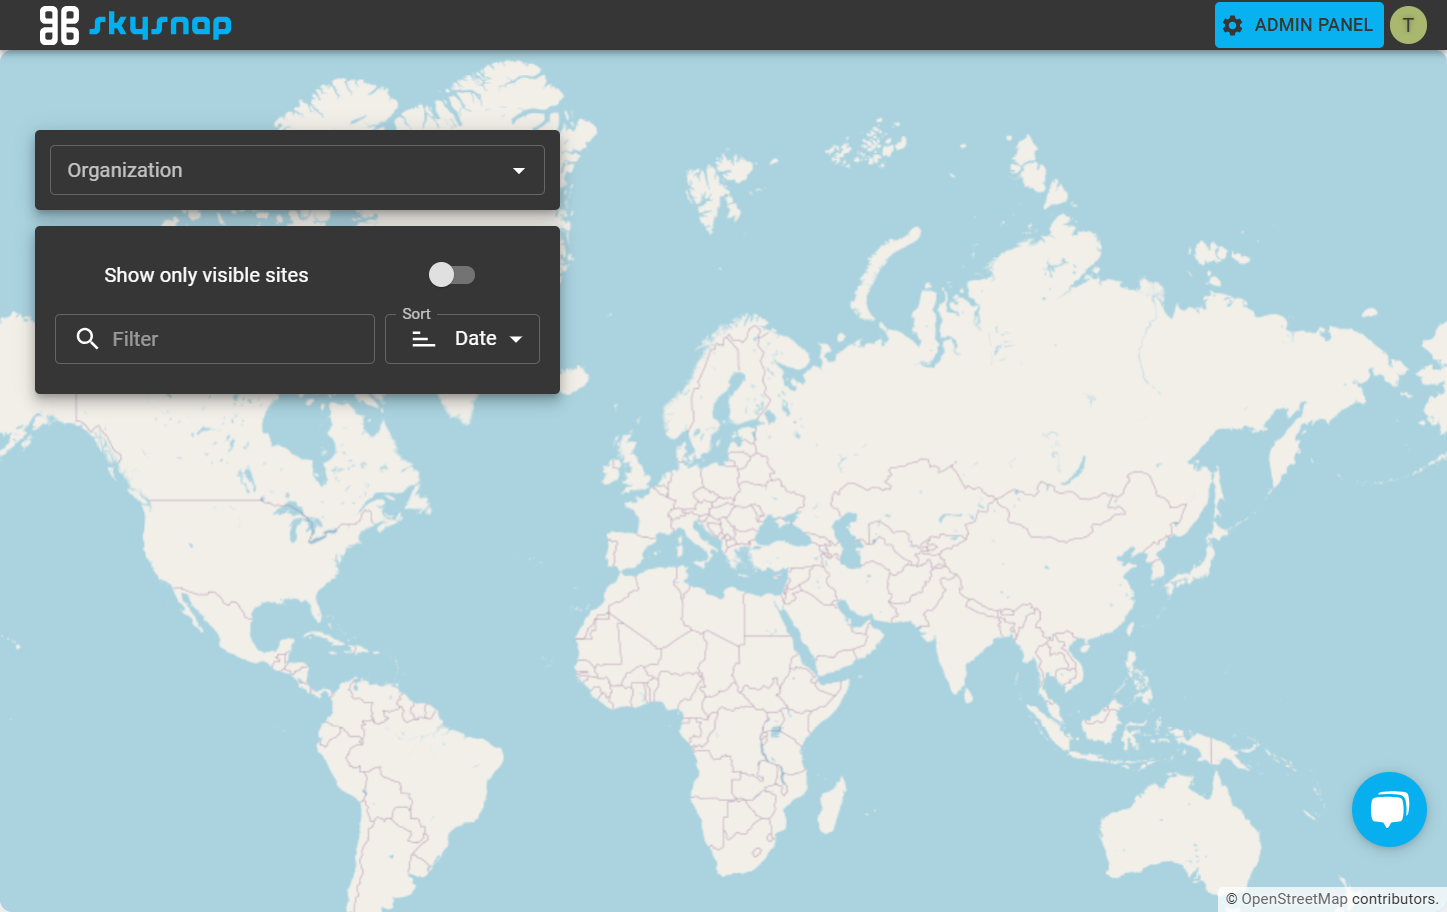Toggle Show only visible sites switch

point(452,274)
